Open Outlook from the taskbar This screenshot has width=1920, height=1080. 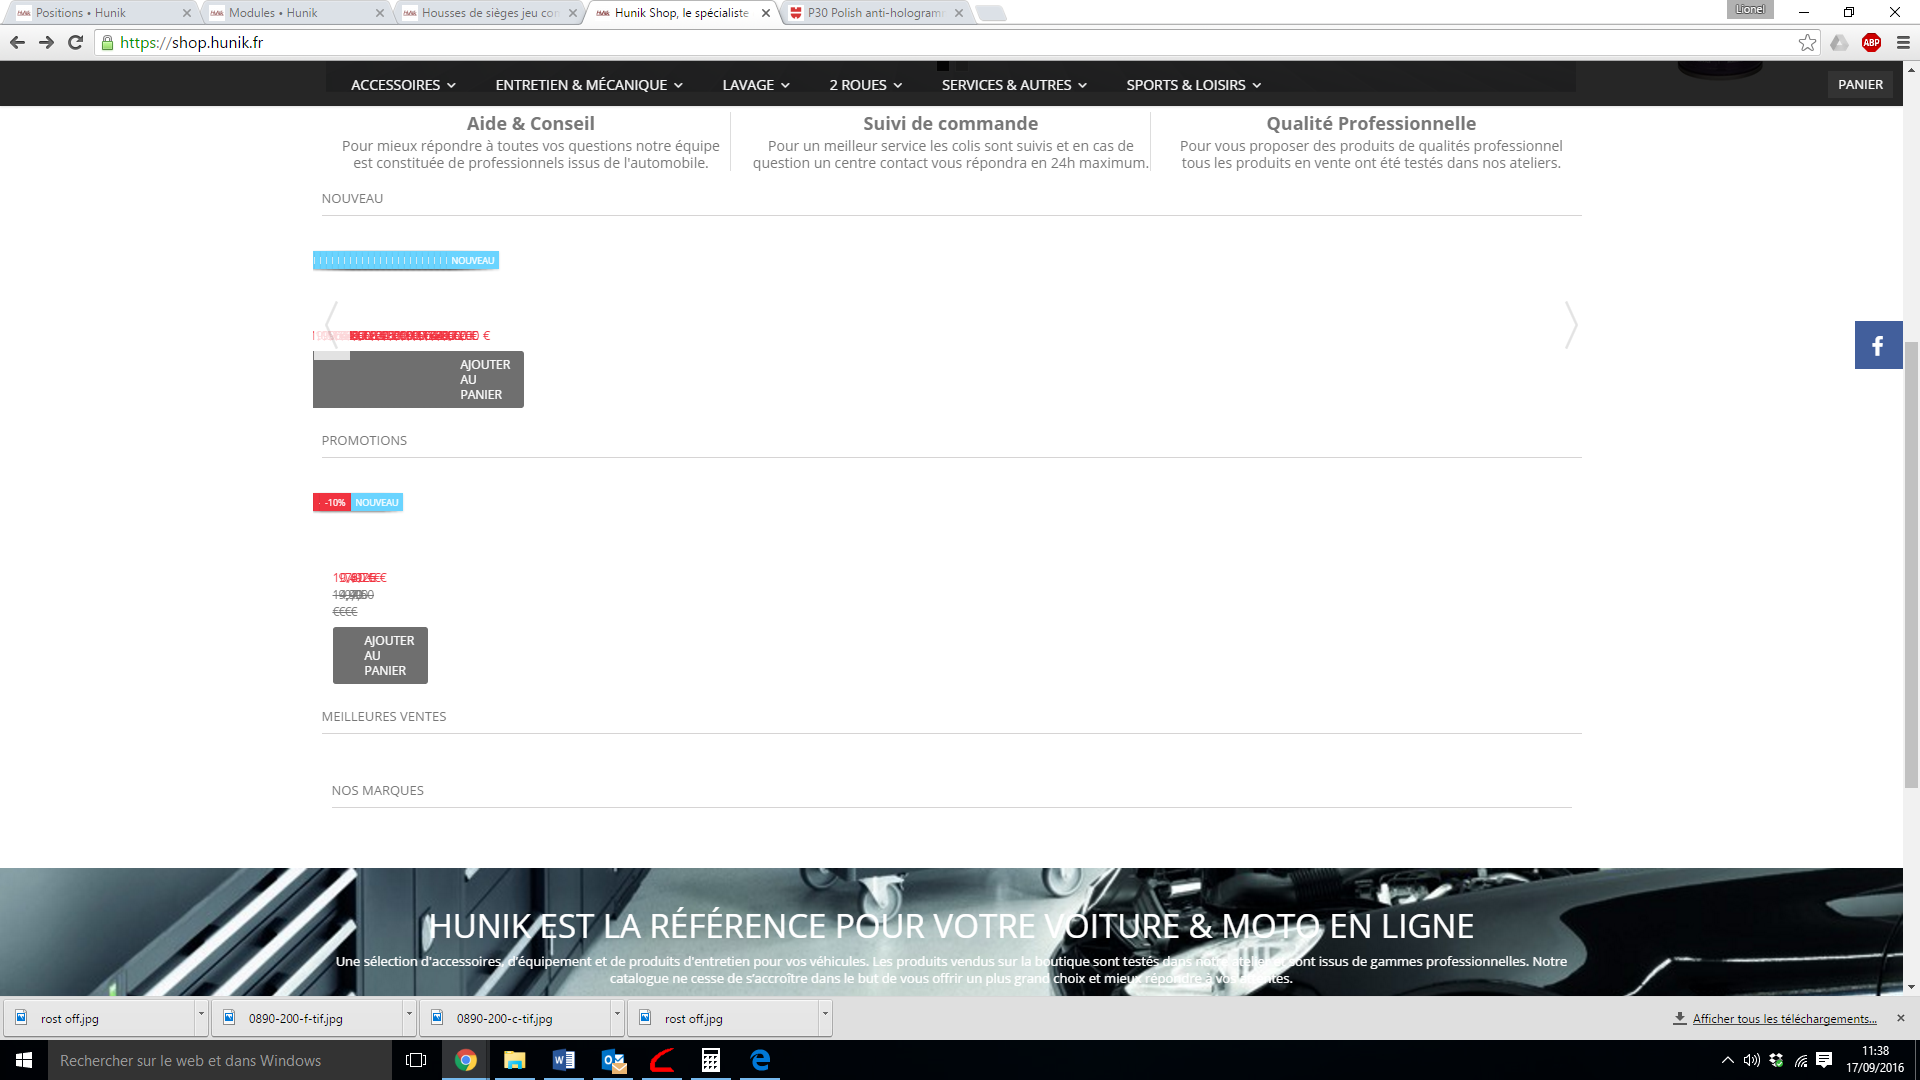(x=613, y=1060)
